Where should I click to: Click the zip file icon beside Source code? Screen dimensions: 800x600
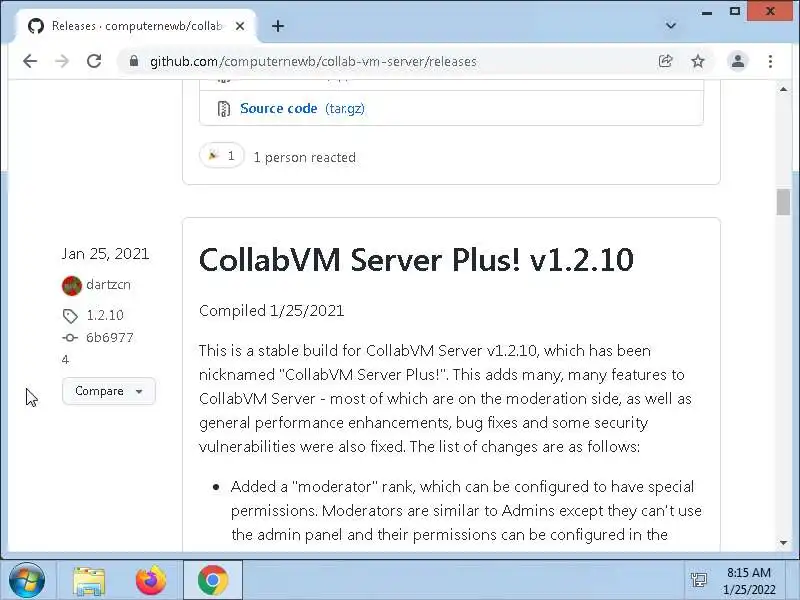point(223,109)
